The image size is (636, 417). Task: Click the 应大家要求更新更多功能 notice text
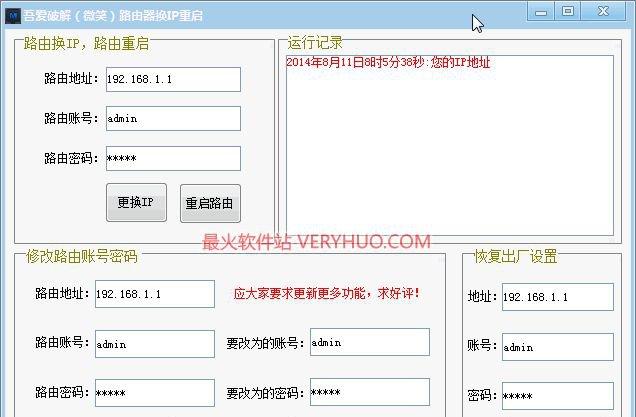point(327,293)
